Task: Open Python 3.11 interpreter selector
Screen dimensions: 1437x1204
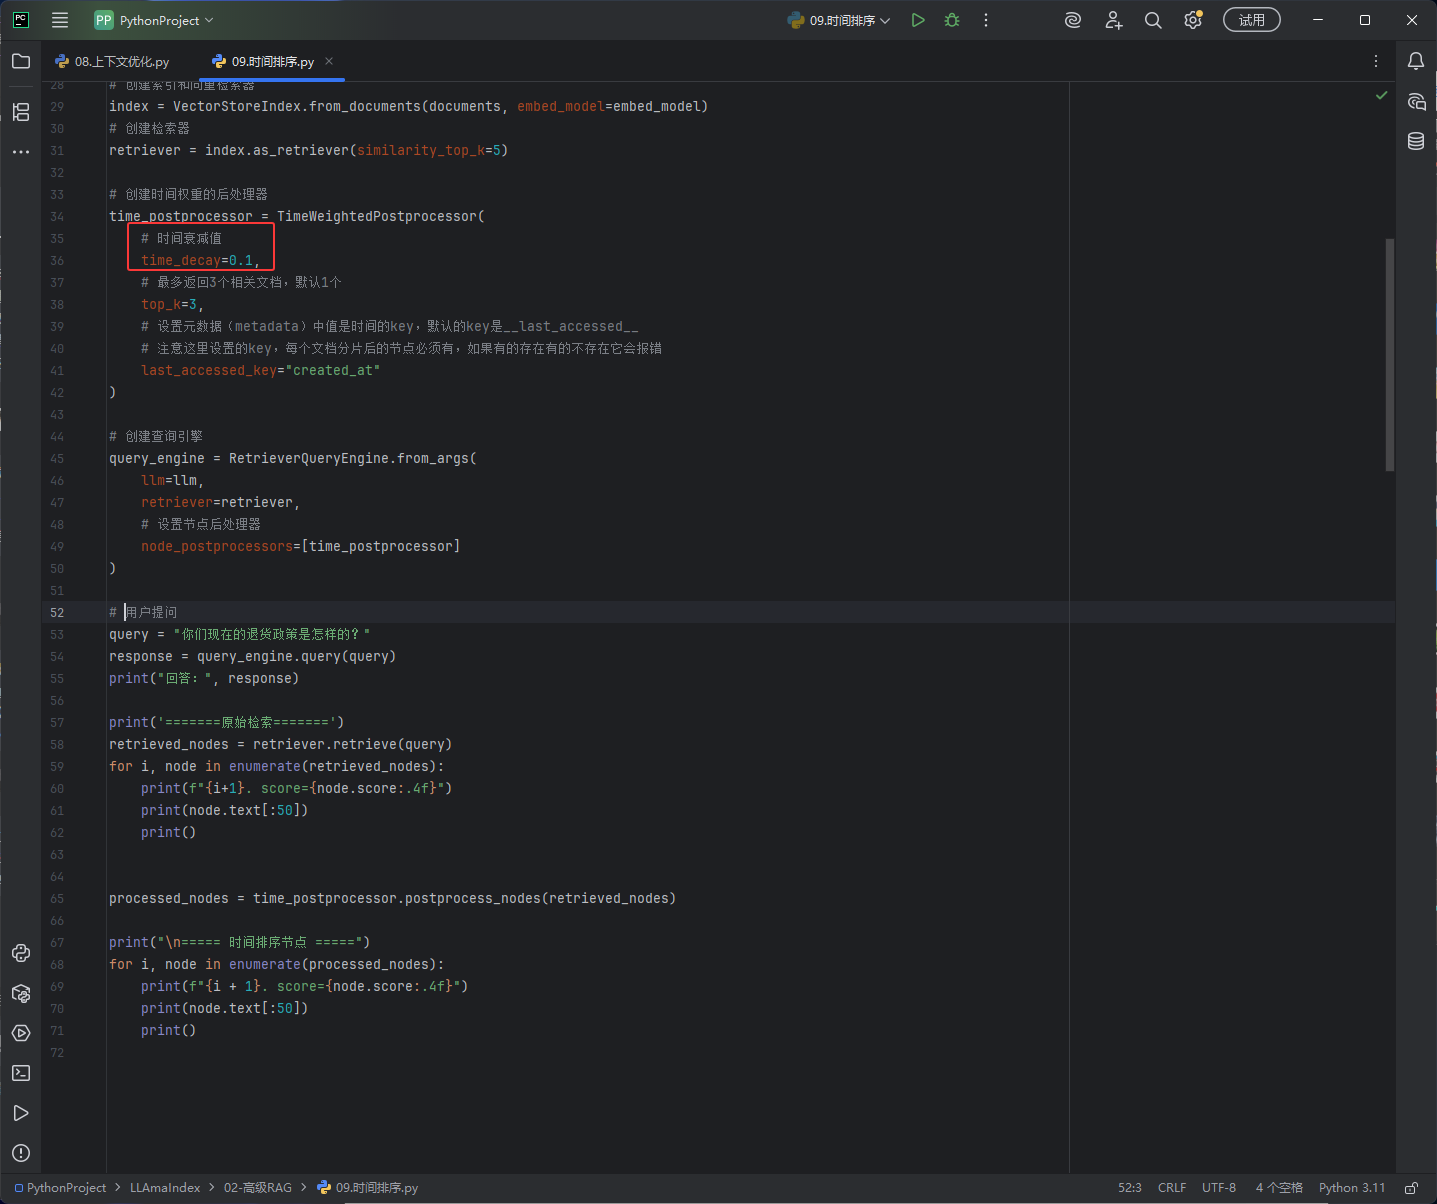Action: pyautogui.click(x=1352, y=1188)
